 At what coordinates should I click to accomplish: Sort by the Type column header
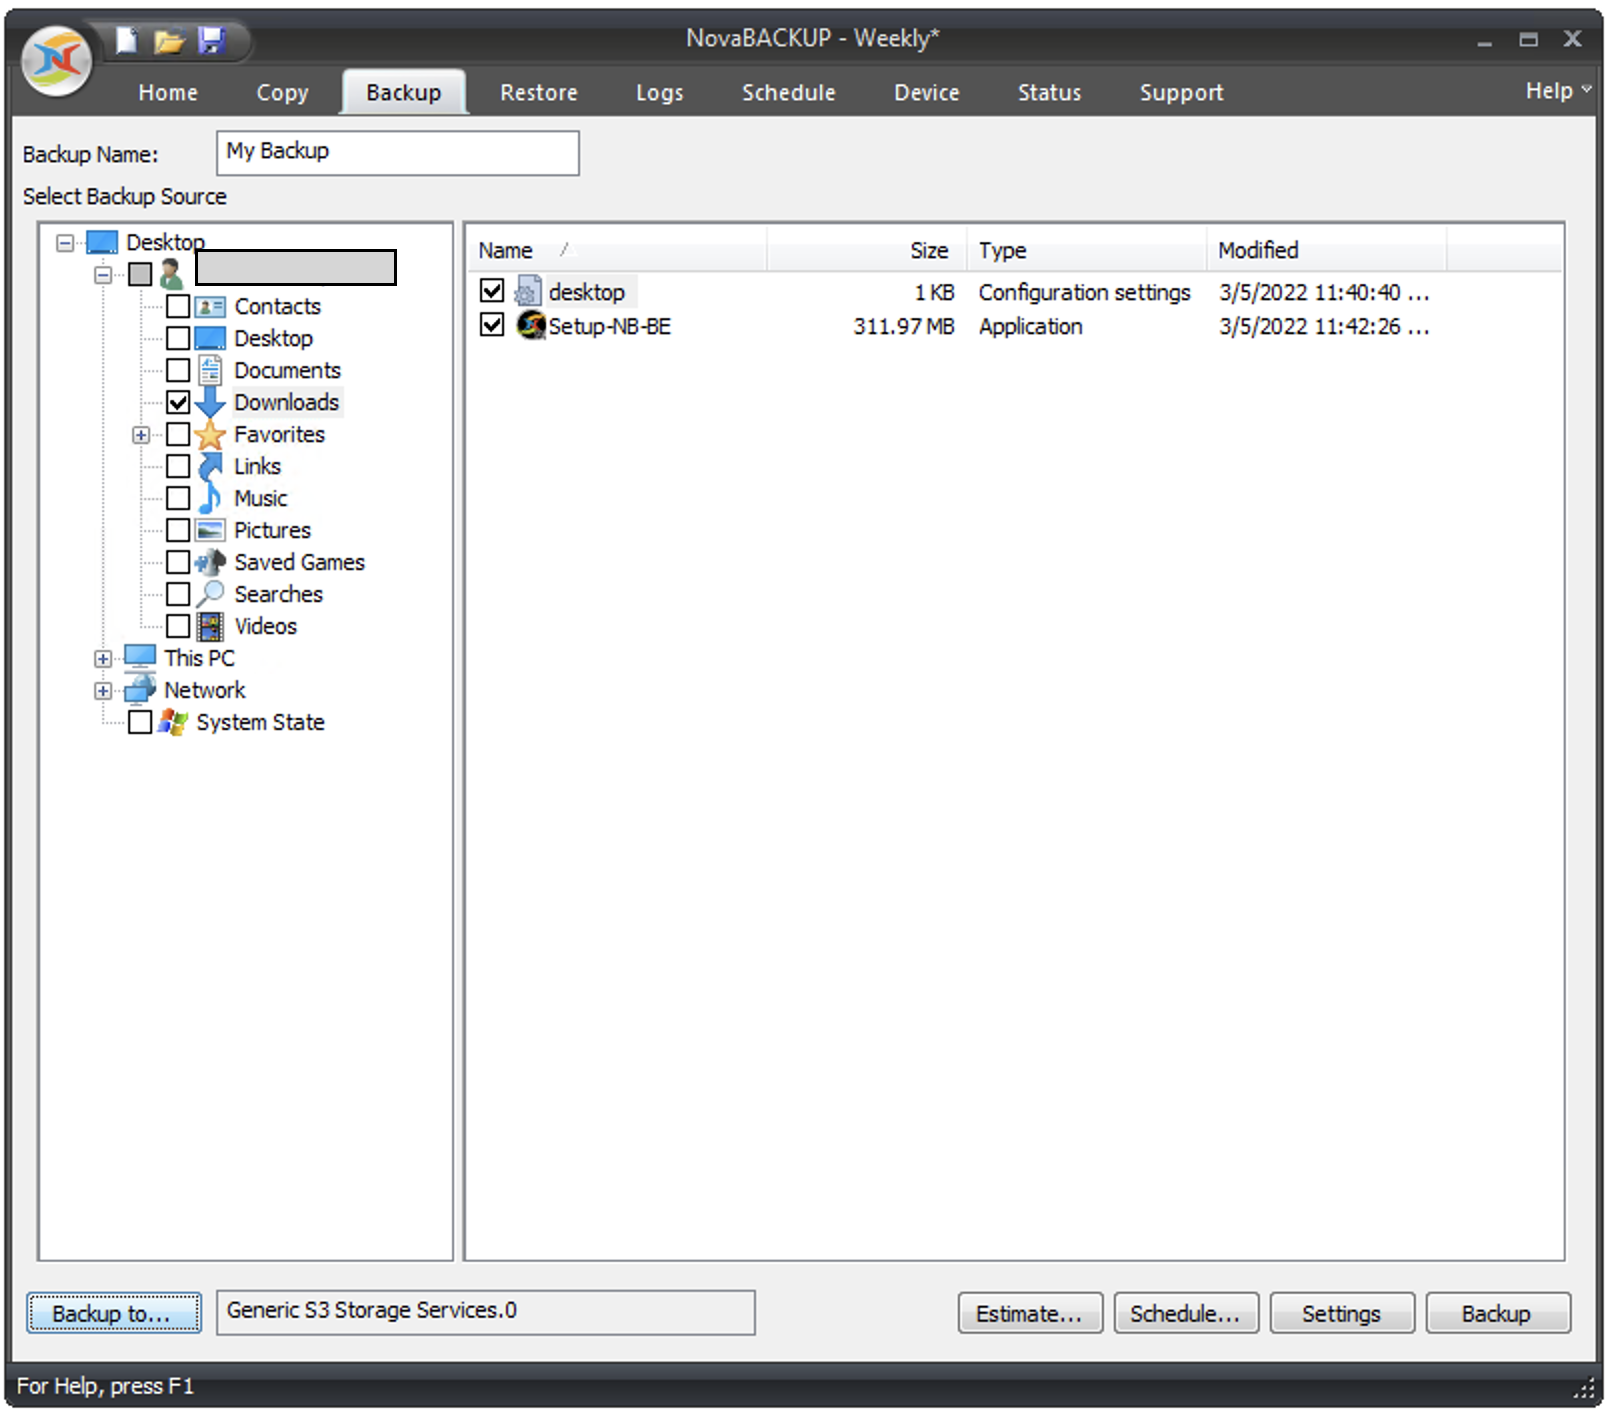click(1087, 250)
